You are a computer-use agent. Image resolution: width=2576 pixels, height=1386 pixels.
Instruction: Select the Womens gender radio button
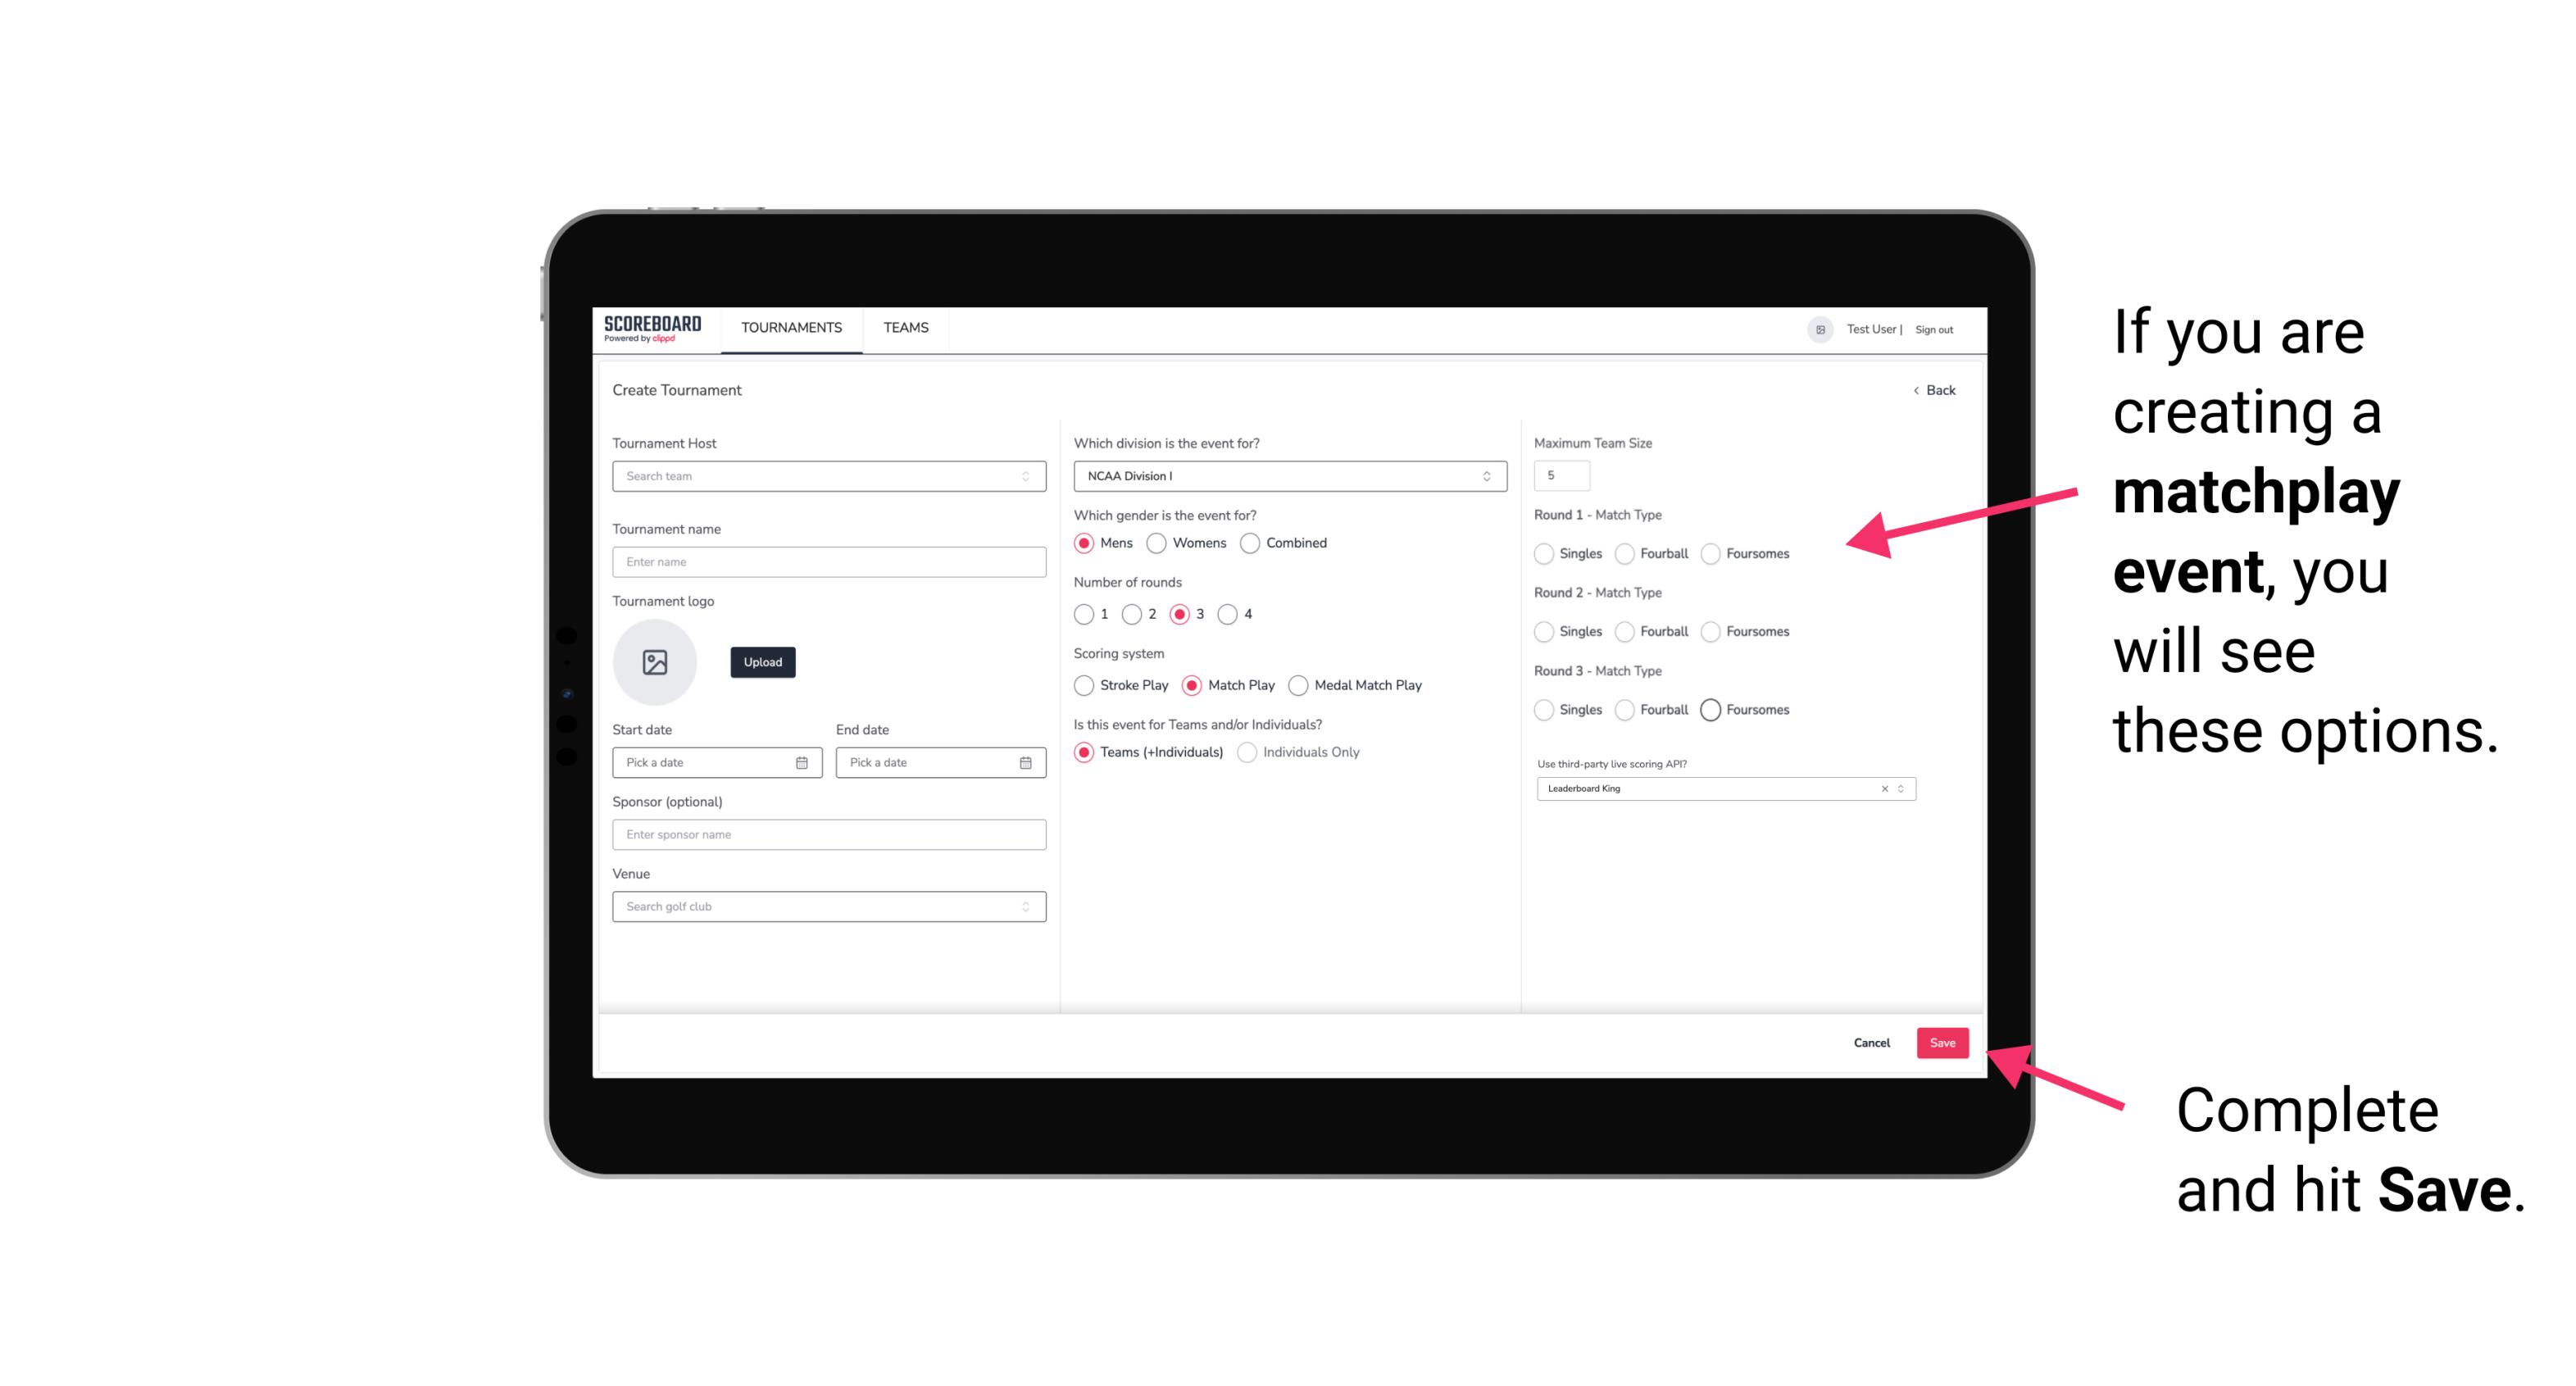[x=1156, y=543]
